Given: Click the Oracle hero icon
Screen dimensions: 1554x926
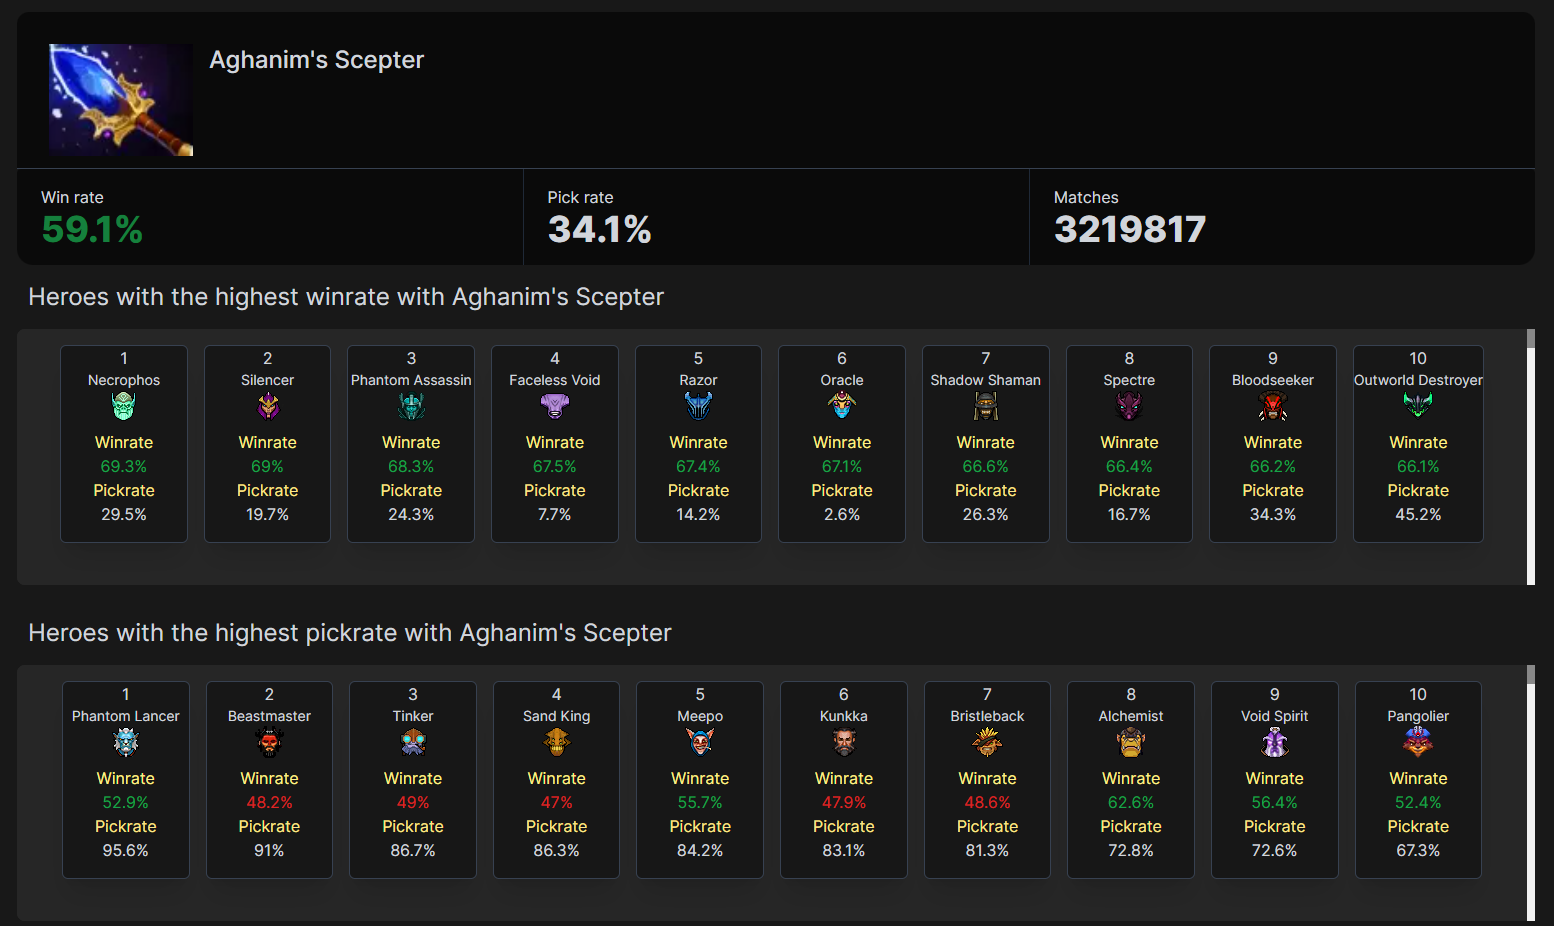Looking at the screenshot, I should point(842,406).
